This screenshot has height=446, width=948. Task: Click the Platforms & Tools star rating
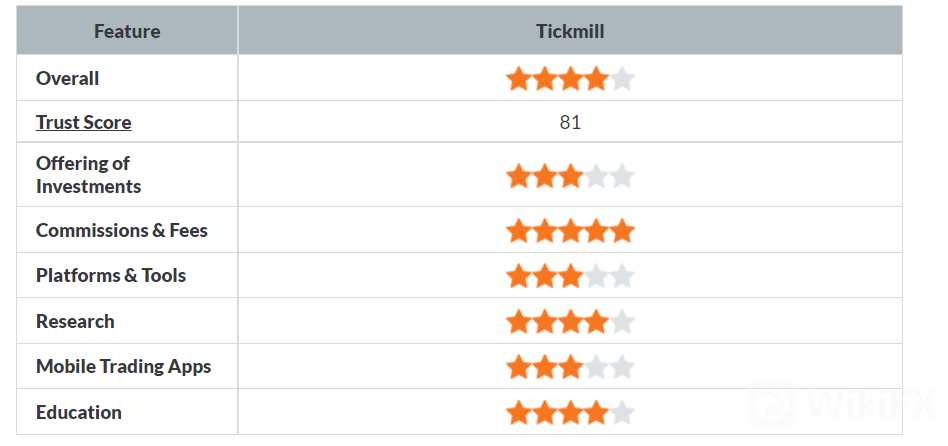(x=570, y=276)
